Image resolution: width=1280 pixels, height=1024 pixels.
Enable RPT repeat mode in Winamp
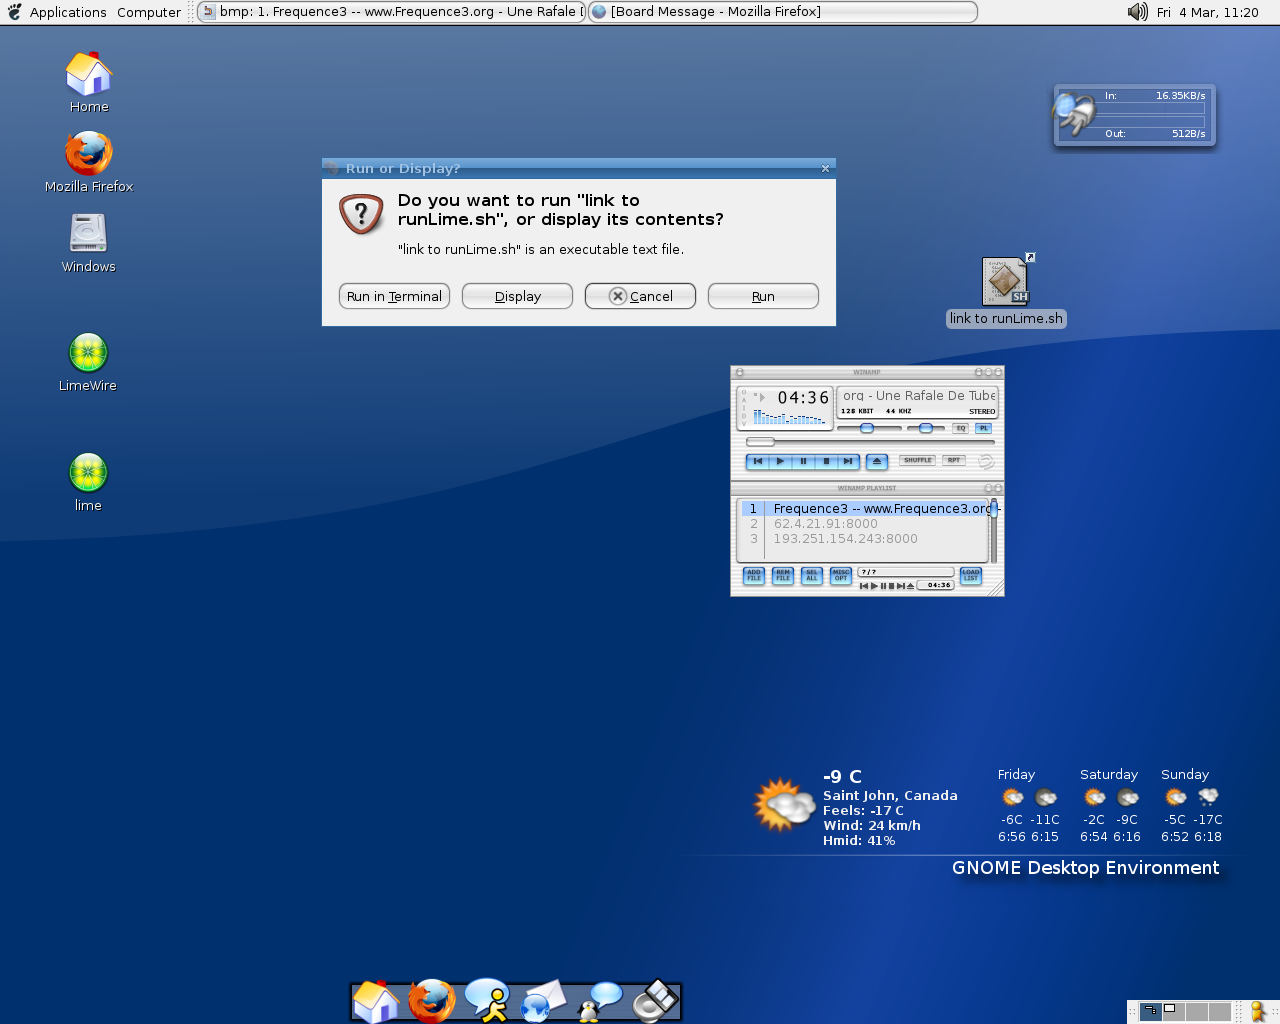[954, 460]
